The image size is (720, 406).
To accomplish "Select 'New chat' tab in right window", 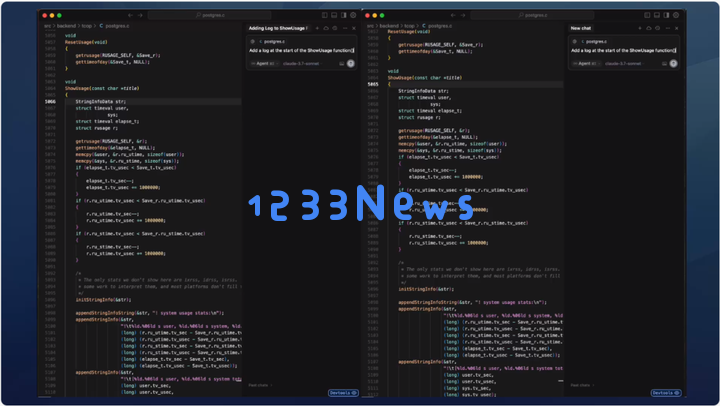I will tap(581, 28).
